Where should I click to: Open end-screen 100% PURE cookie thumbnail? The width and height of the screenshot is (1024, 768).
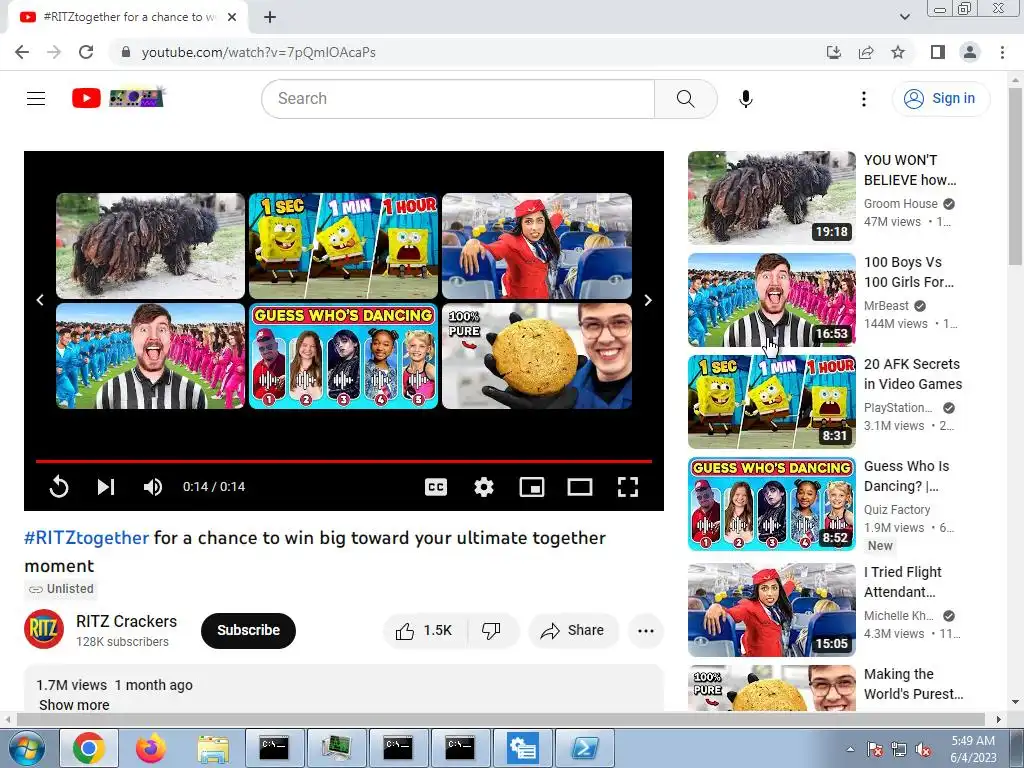pyautogui.click(x=537, y=356)
